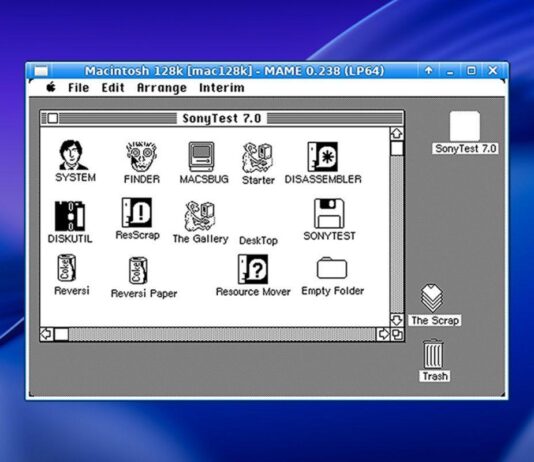Screen dimensions: 534x462
Task: Select the Starter application icon
Action: (x=257, y=158)
